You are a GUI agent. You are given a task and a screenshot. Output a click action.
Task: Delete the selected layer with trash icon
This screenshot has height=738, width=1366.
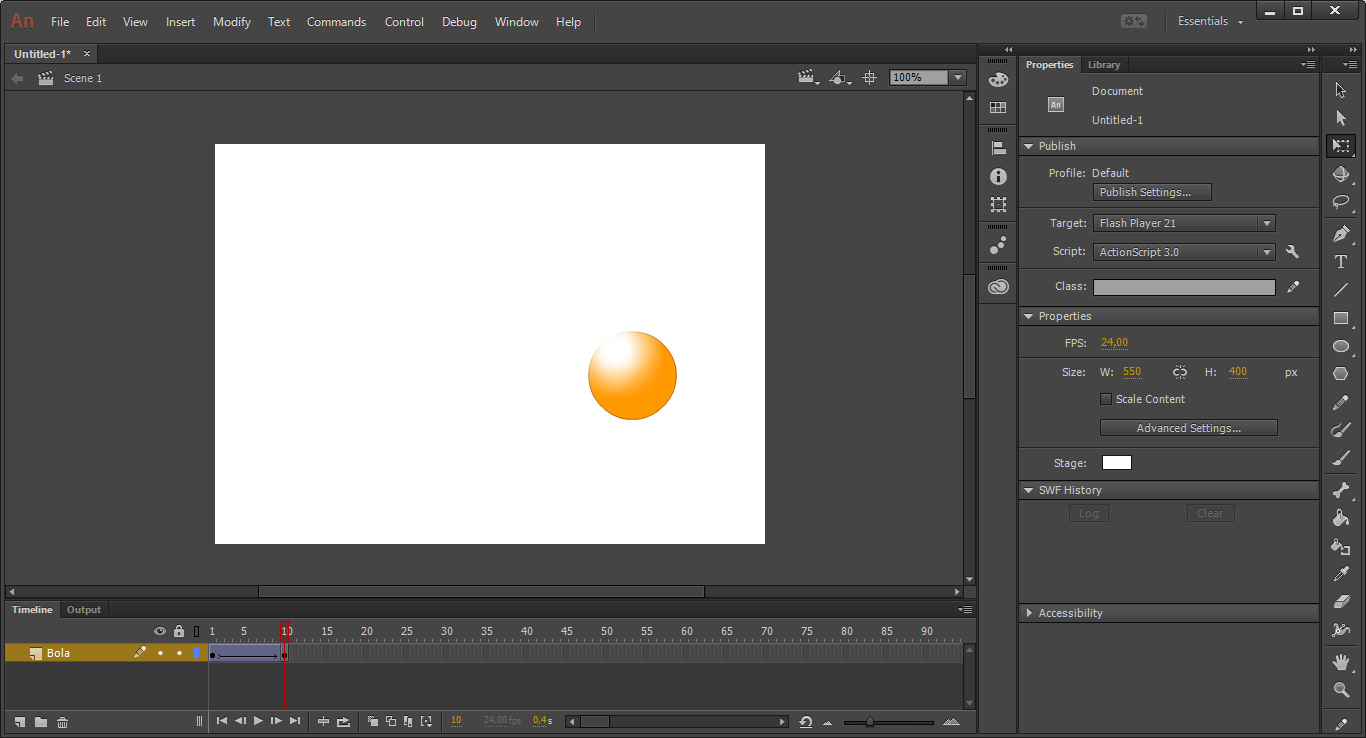click(x=62, y=722)
